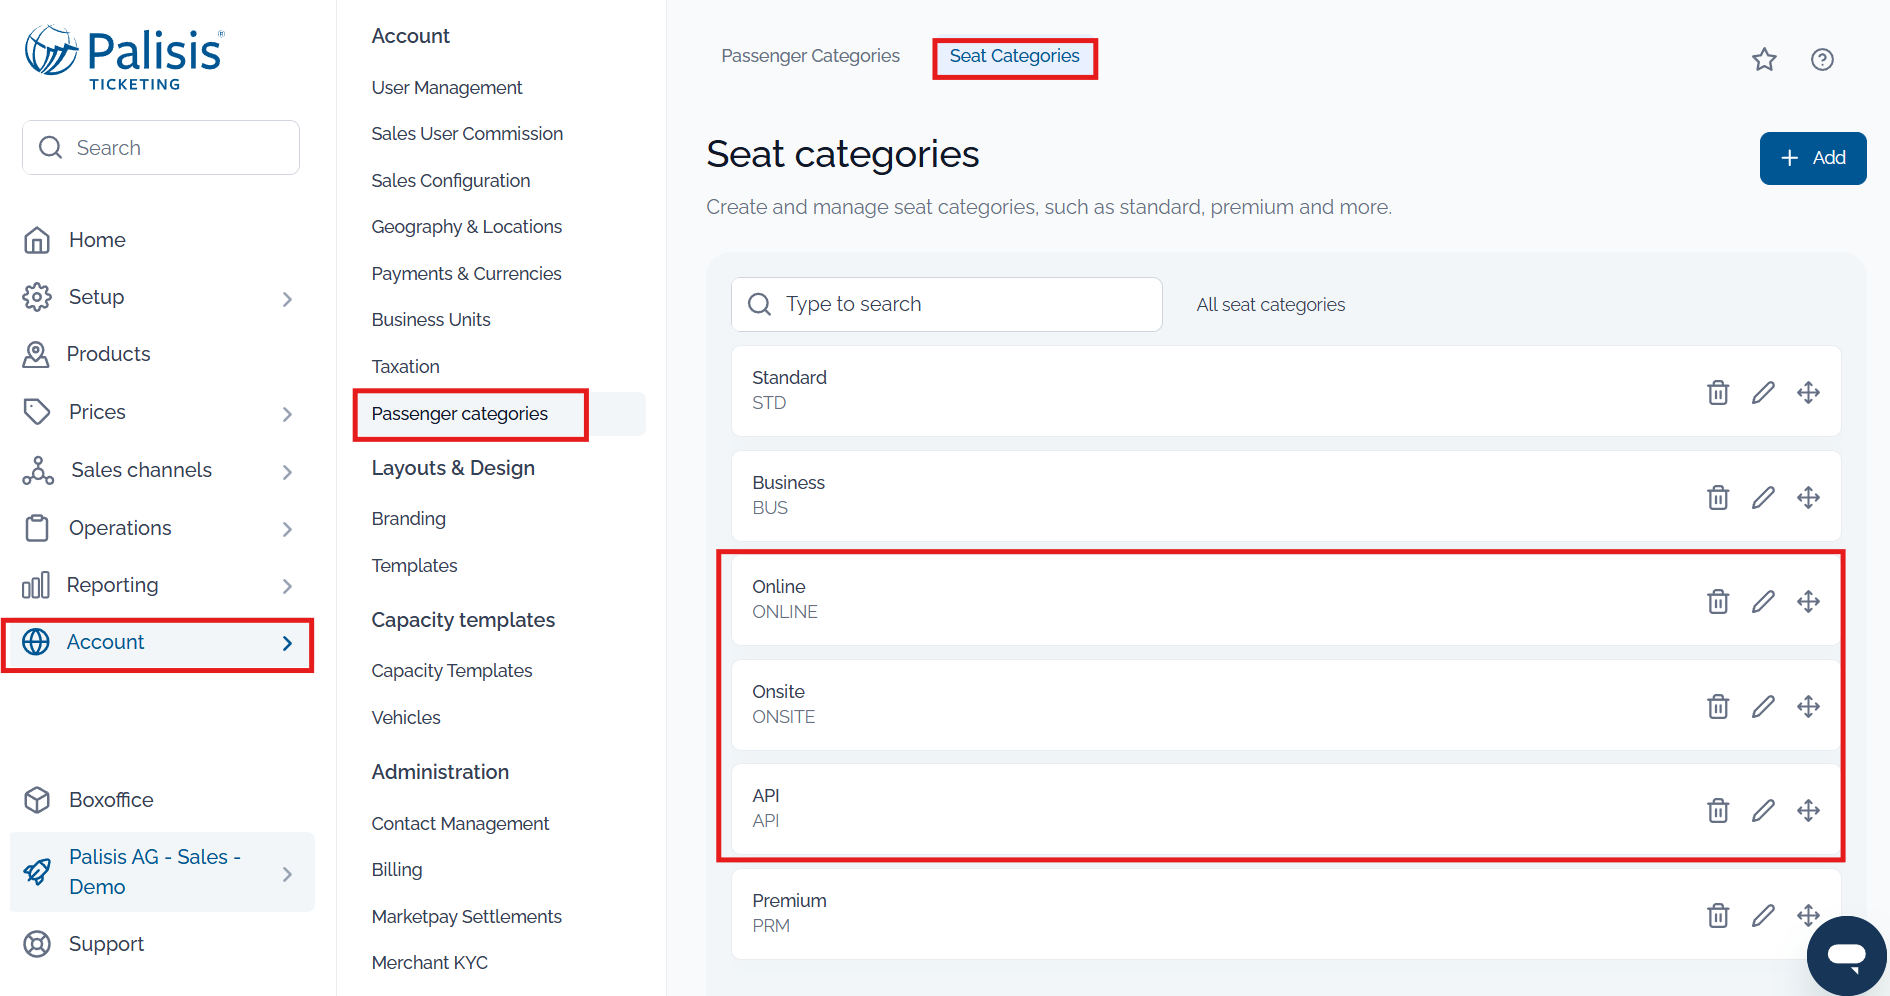The width and height of the screenshot is (1890, 996).
Task: Open the help question mark icon
Action: coord(1822,60)
